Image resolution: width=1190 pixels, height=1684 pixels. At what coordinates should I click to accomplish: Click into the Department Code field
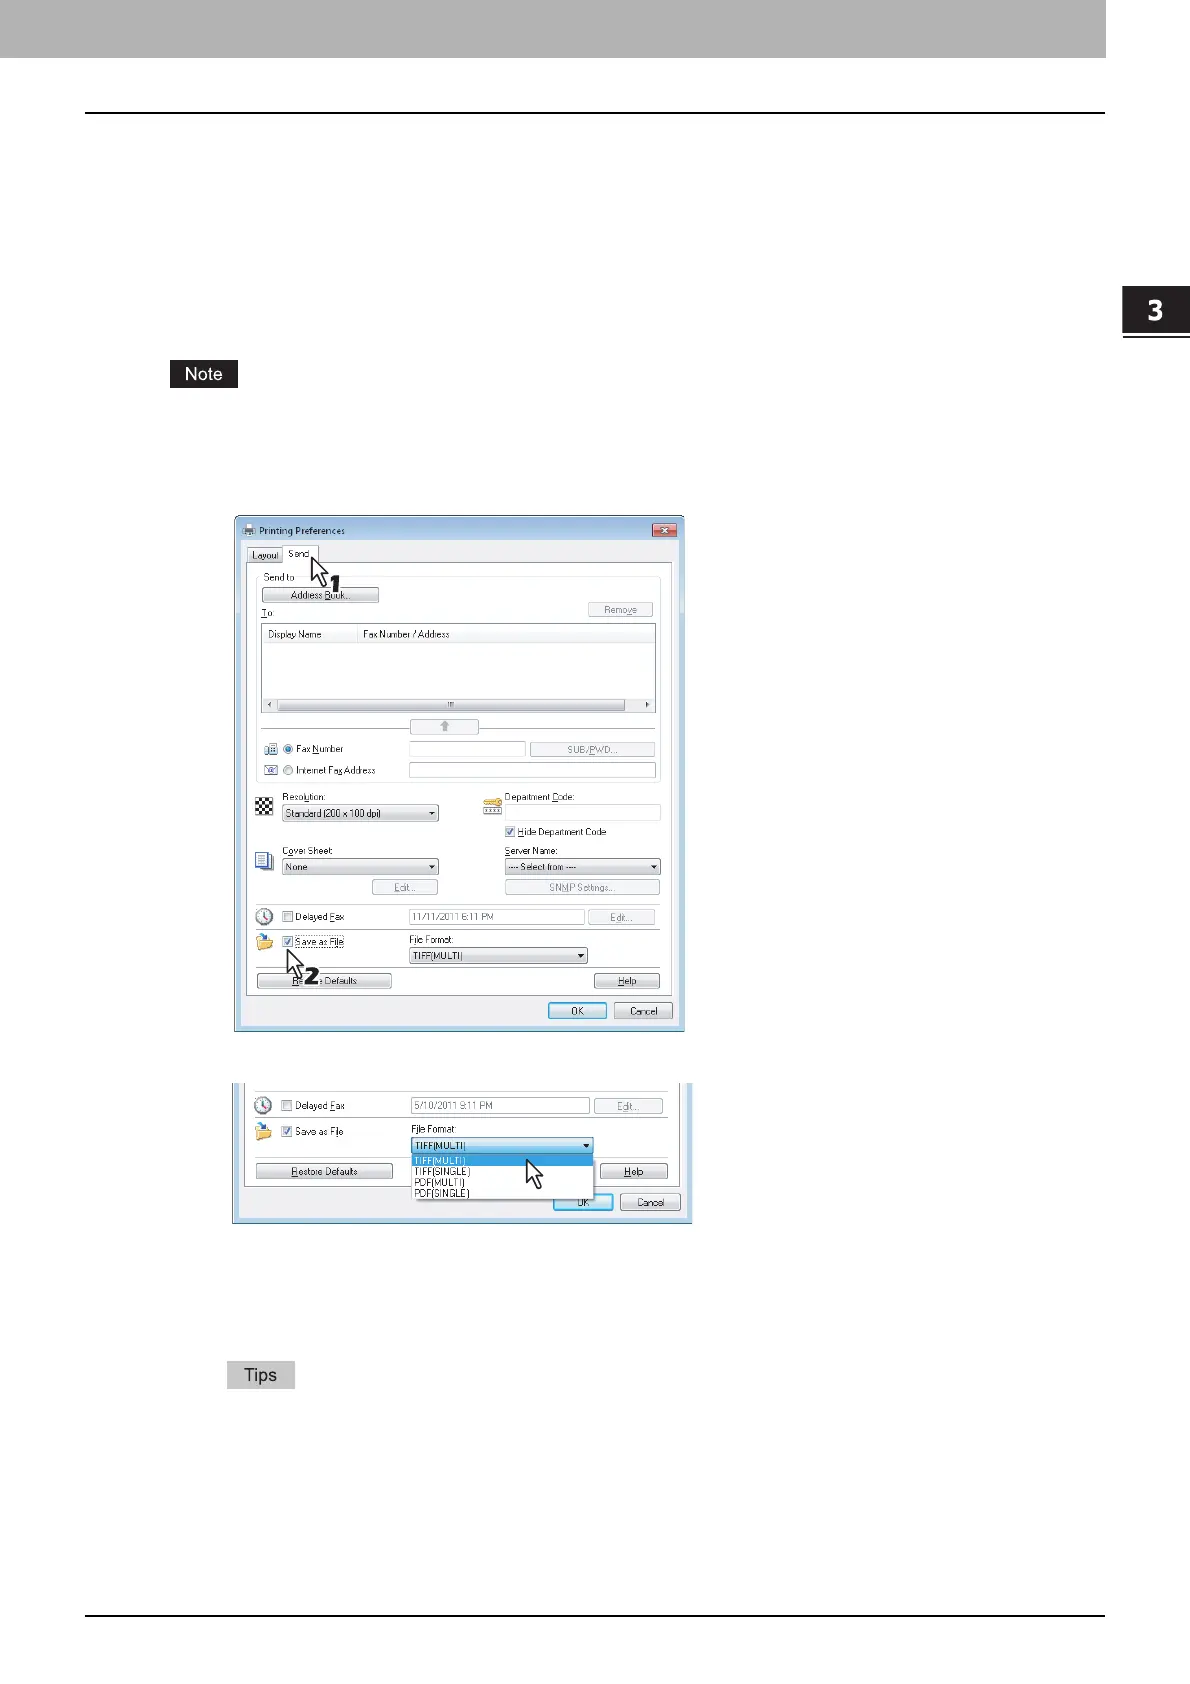(582, 813)
